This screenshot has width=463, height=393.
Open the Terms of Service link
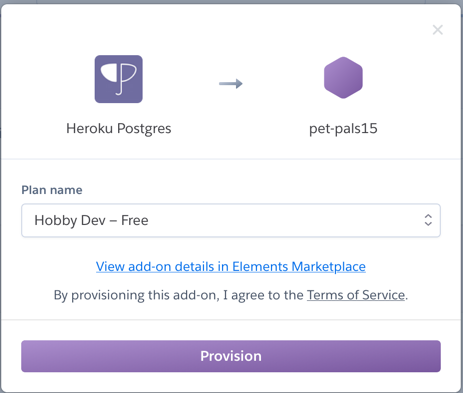click(x=356, y=295)
